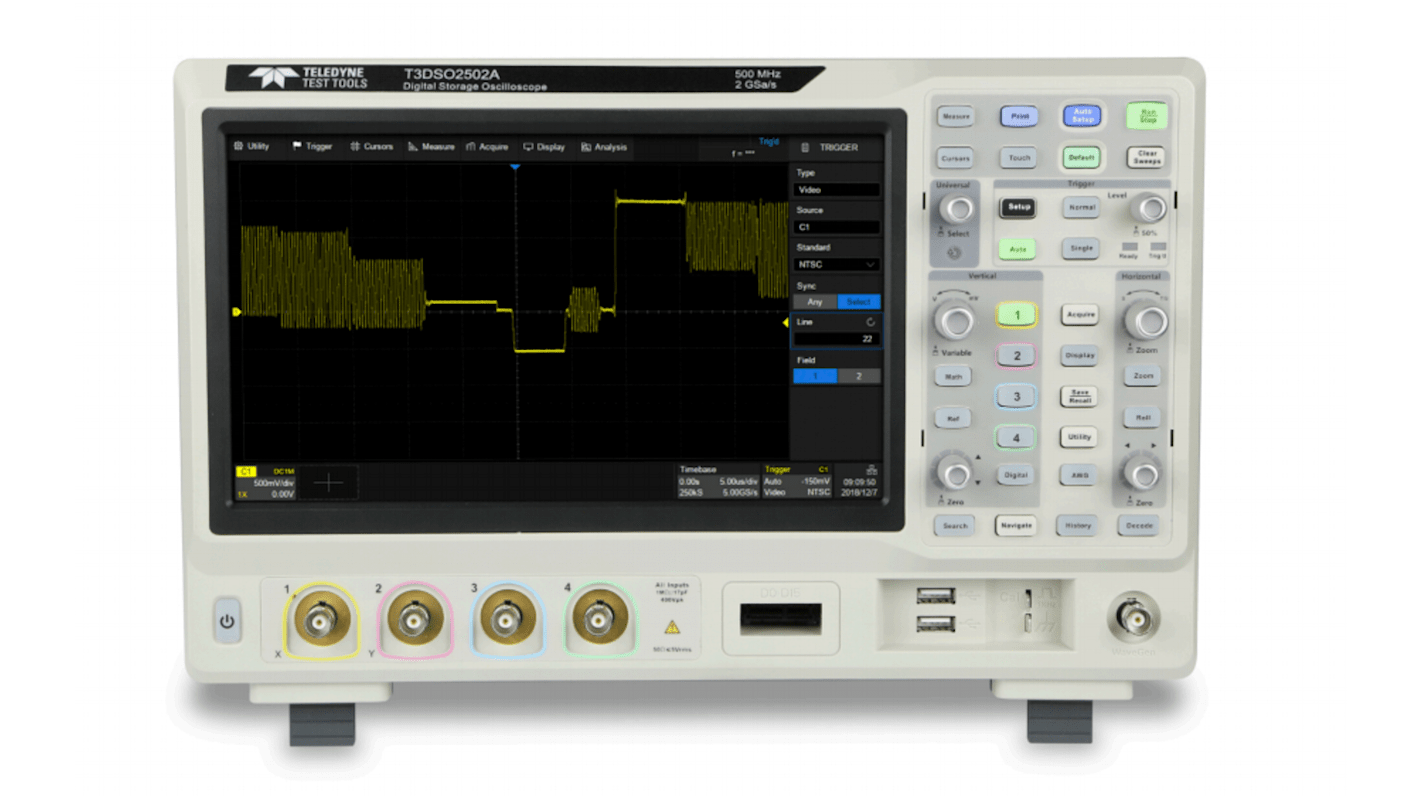This screenshot has height=798, width=1420.
Task: Tap the knob-assign icon in the Line field
Action: 870,322
